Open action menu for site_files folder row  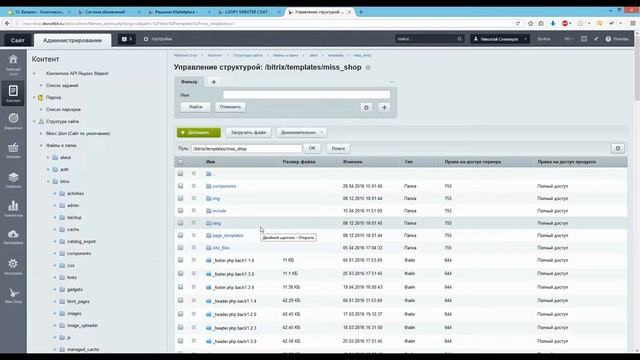coord(194,247)
